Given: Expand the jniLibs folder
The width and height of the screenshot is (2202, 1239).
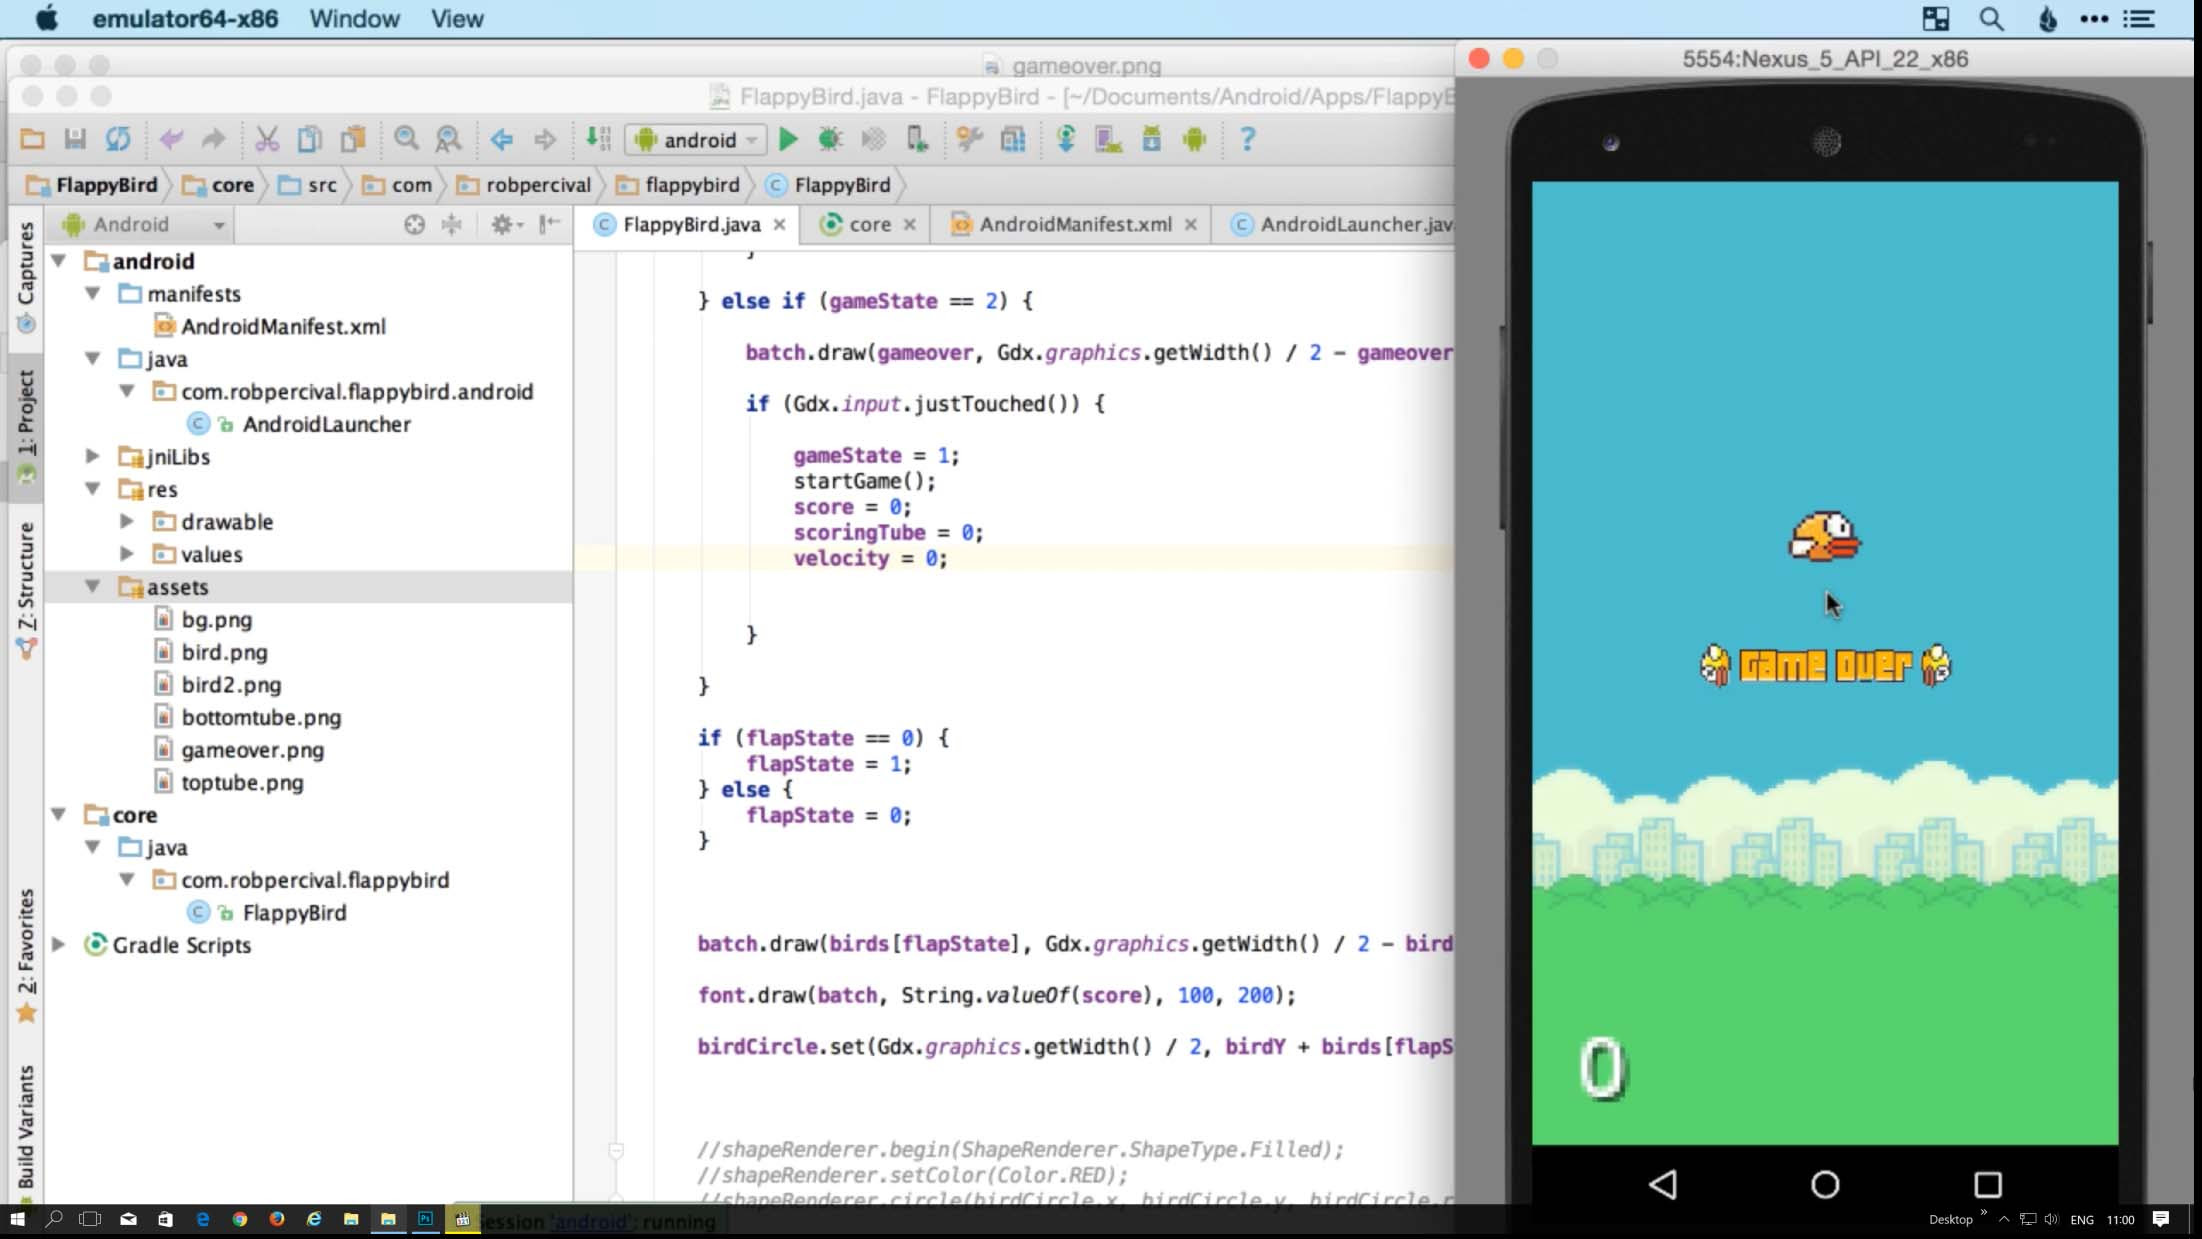Looking at the screenshot, I should (93, 456).
